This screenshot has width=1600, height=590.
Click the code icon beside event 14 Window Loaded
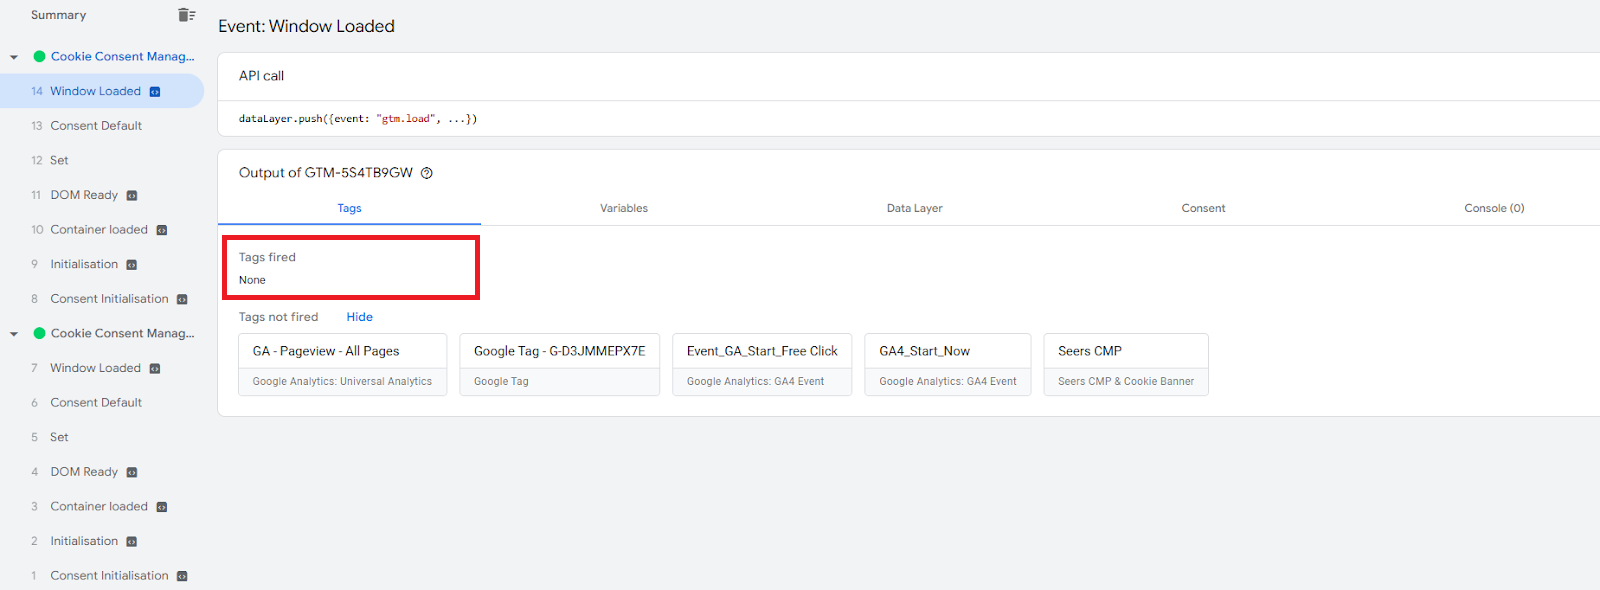(x=155, y=92)
